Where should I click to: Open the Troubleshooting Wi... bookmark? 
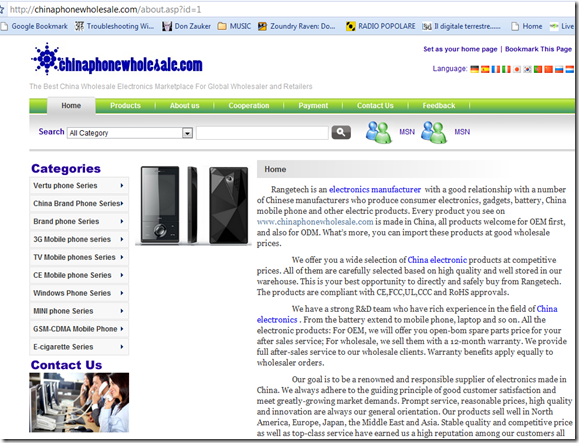[114, 26]
